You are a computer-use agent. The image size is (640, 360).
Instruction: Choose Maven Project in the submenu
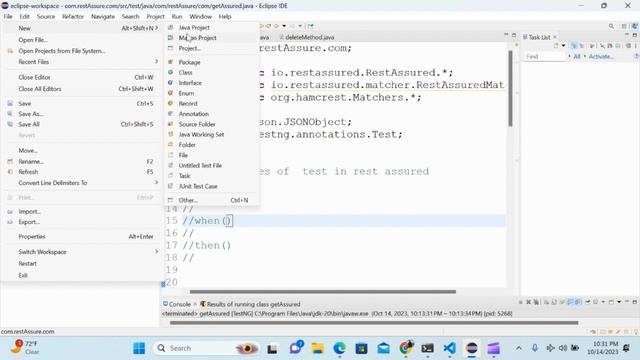pos(198,38)
